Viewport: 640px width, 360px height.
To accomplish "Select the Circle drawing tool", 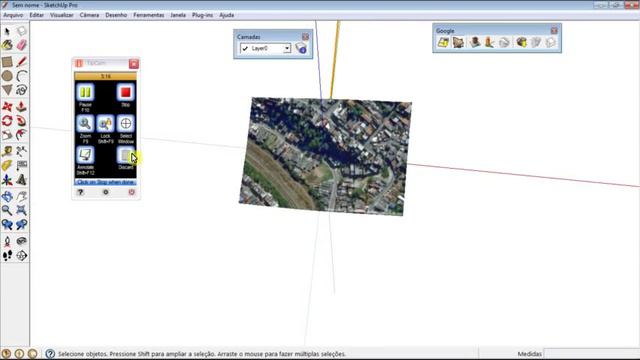I will click(x=7, y=76).
